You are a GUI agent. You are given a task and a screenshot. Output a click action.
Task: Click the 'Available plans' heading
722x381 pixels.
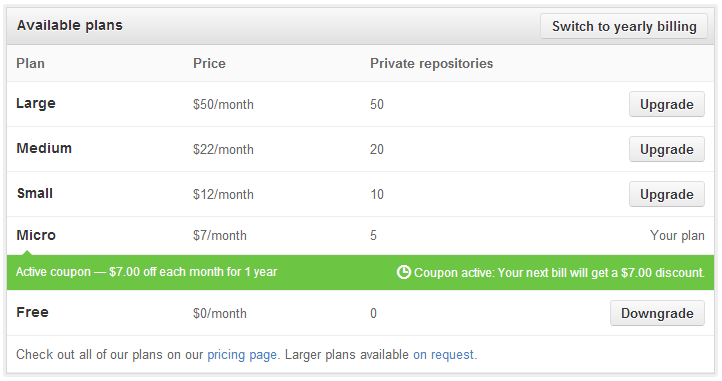point(70,25)
